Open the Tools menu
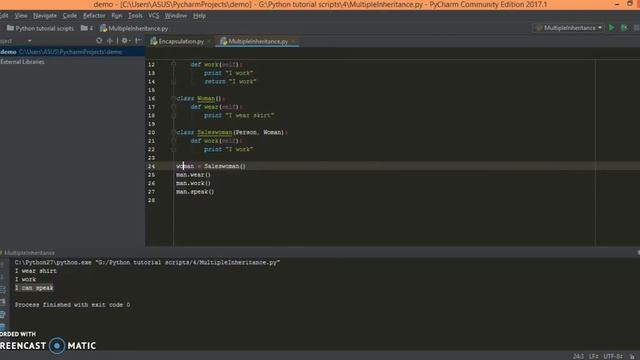640x360 pixels. pos(135,16)
